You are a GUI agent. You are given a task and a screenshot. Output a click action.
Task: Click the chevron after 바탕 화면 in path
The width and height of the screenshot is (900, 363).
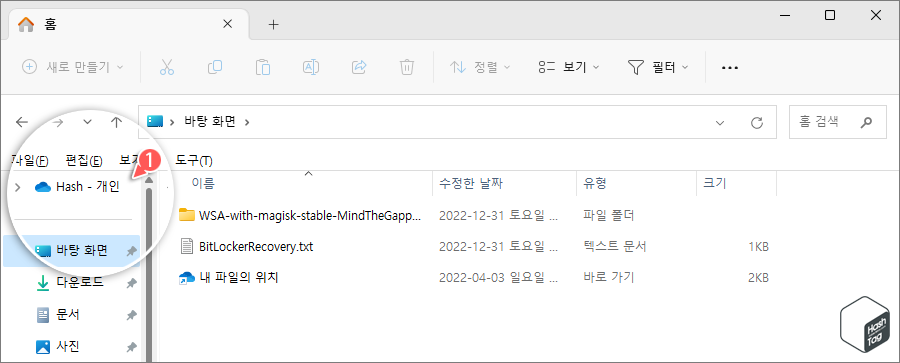pos(247,122)
